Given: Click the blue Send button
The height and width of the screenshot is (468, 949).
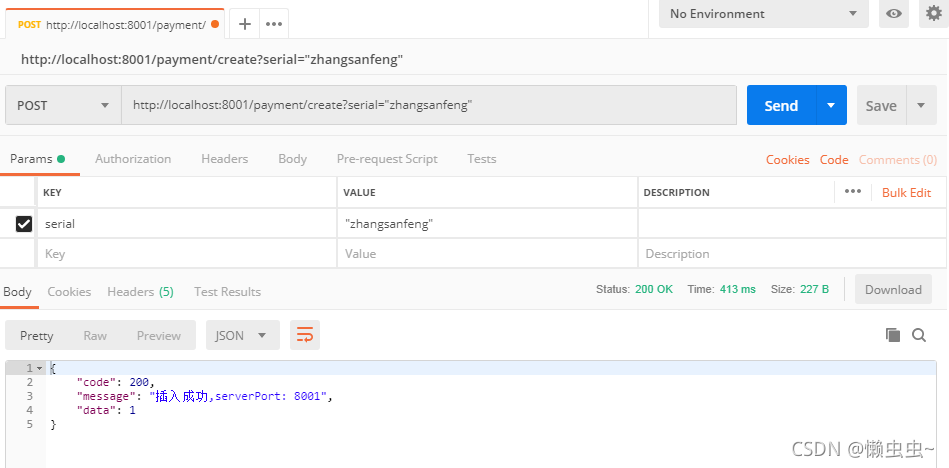Looking at the screenshot, I should coord(781,105).
